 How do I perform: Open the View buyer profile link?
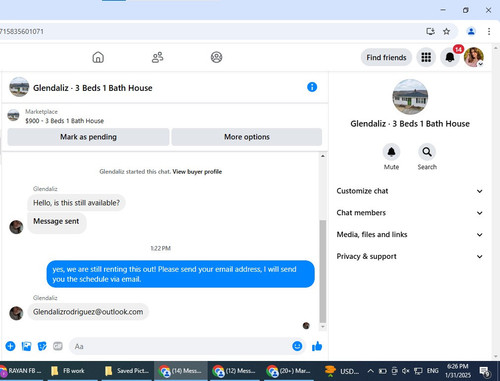197,172
